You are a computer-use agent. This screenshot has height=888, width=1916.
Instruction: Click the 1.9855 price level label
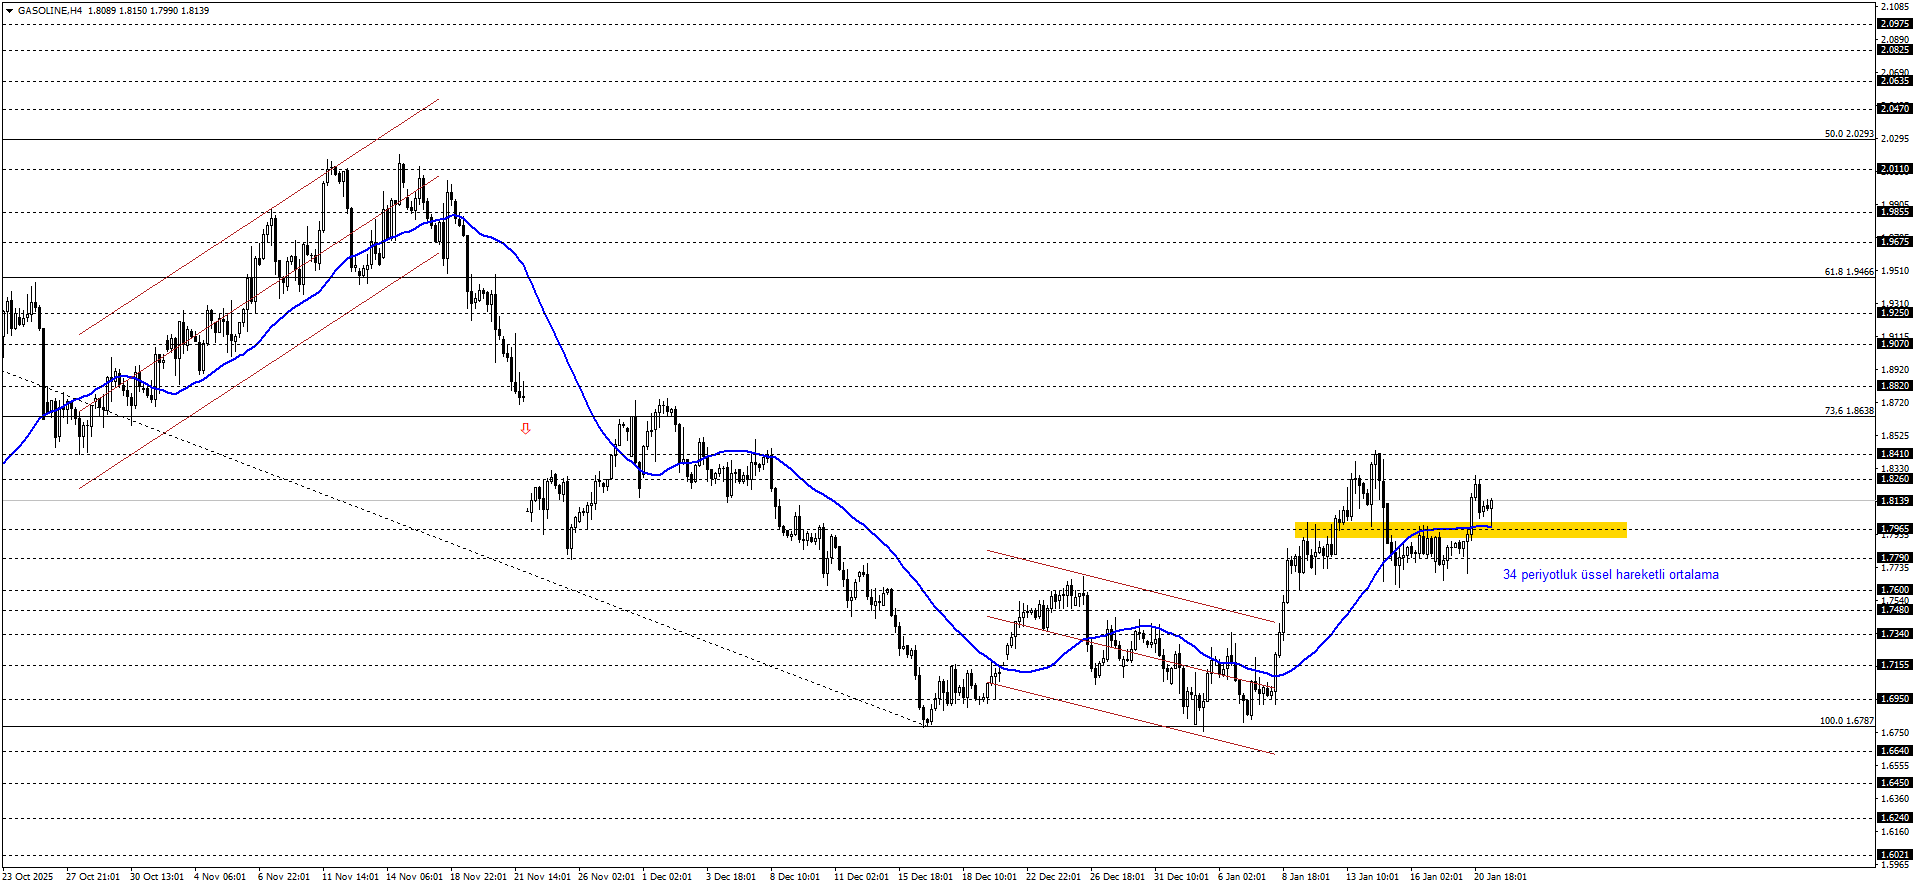point(1895,212)
